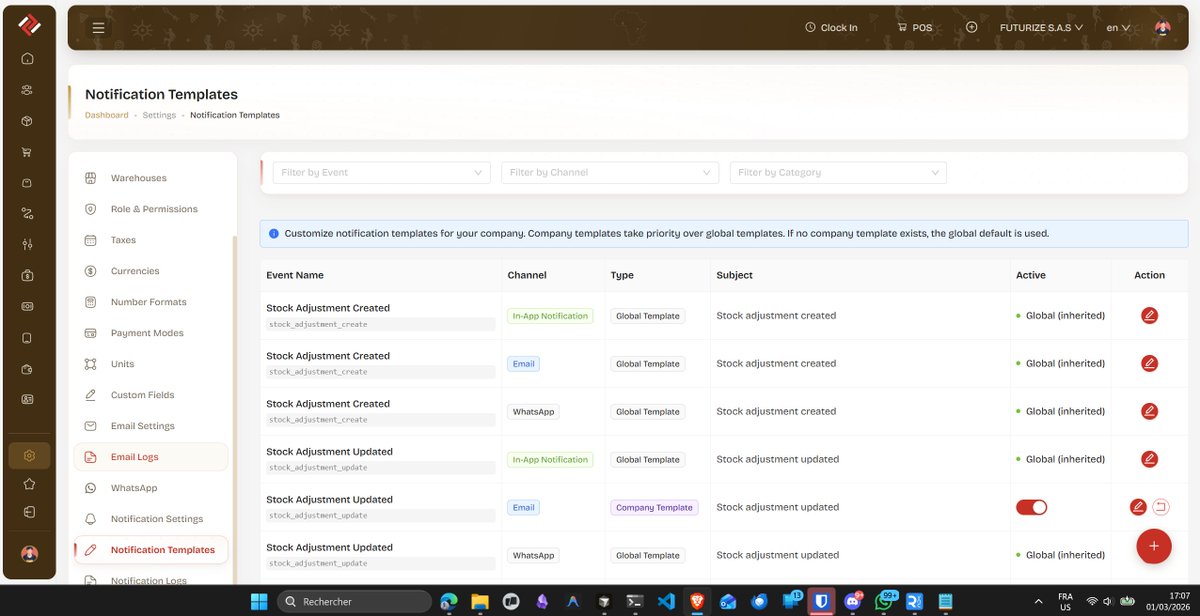1200x616 pixels.
Task: Open the Filter by Channel dropdown
Action: [x=610, y=172]
